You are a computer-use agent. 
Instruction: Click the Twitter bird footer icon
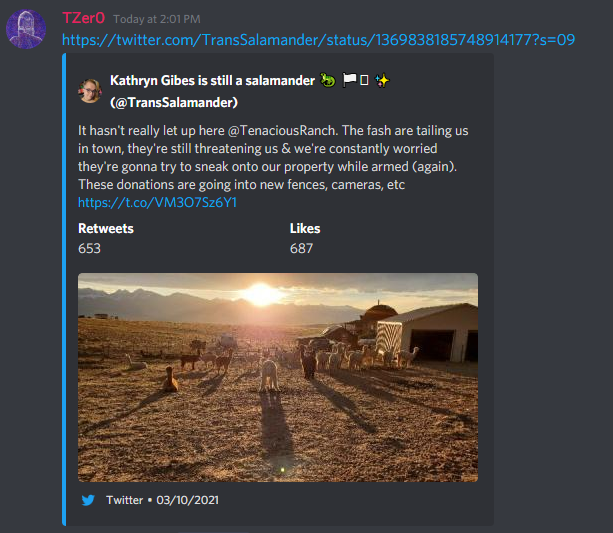point(88,500)
